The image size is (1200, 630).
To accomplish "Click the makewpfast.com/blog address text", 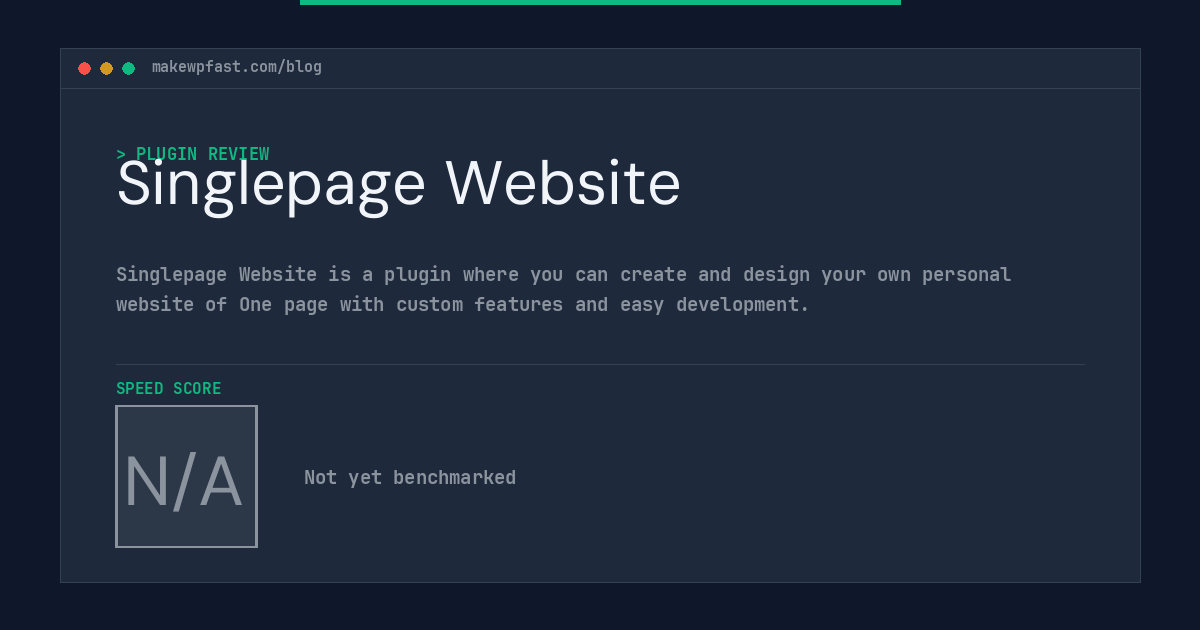I will point(237,67).
